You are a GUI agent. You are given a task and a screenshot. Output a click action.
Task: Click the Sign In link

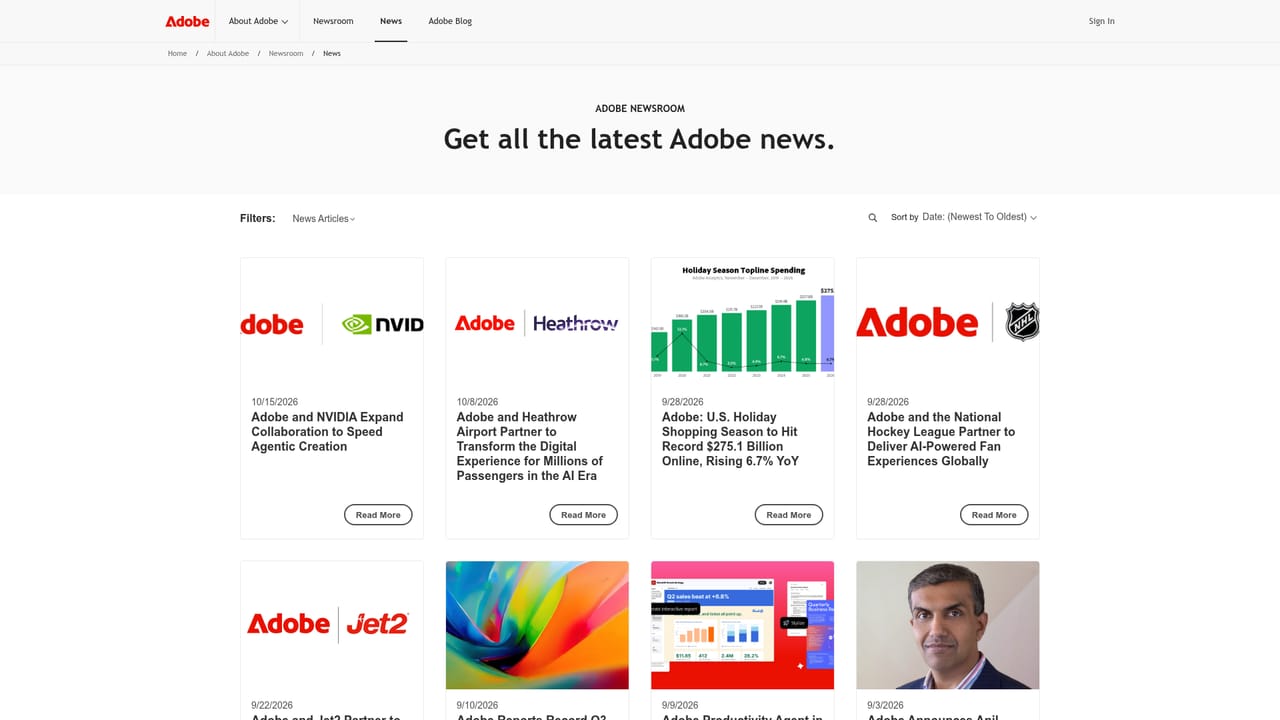1102,21
